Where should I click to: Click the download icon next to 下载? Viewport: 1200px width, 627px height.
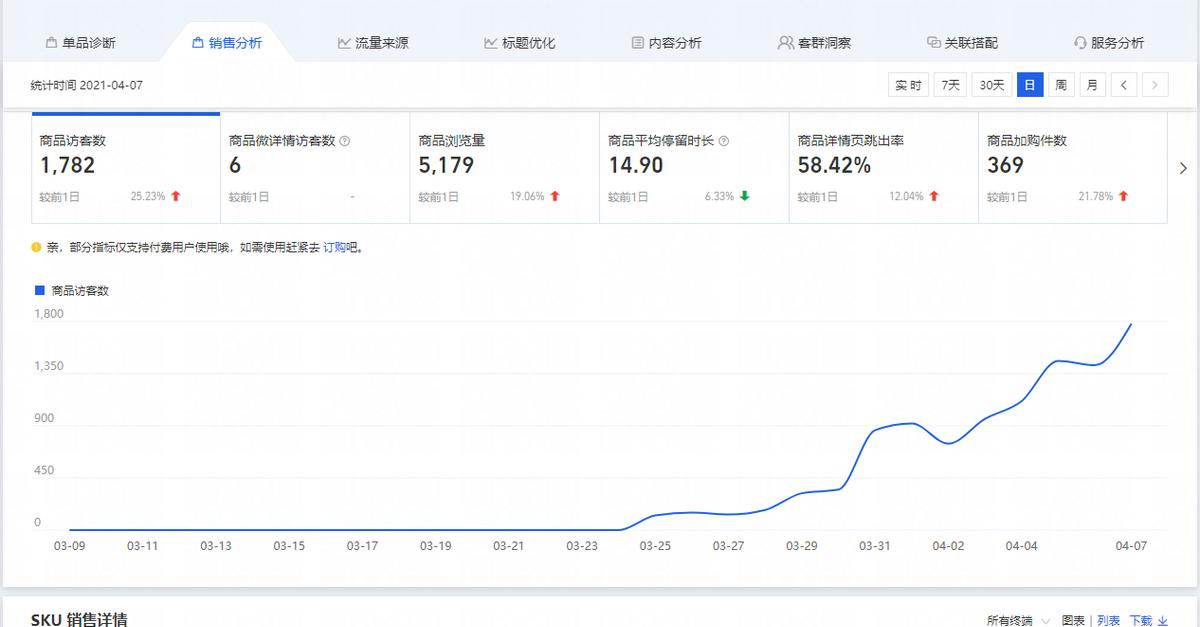[1163, 619]
